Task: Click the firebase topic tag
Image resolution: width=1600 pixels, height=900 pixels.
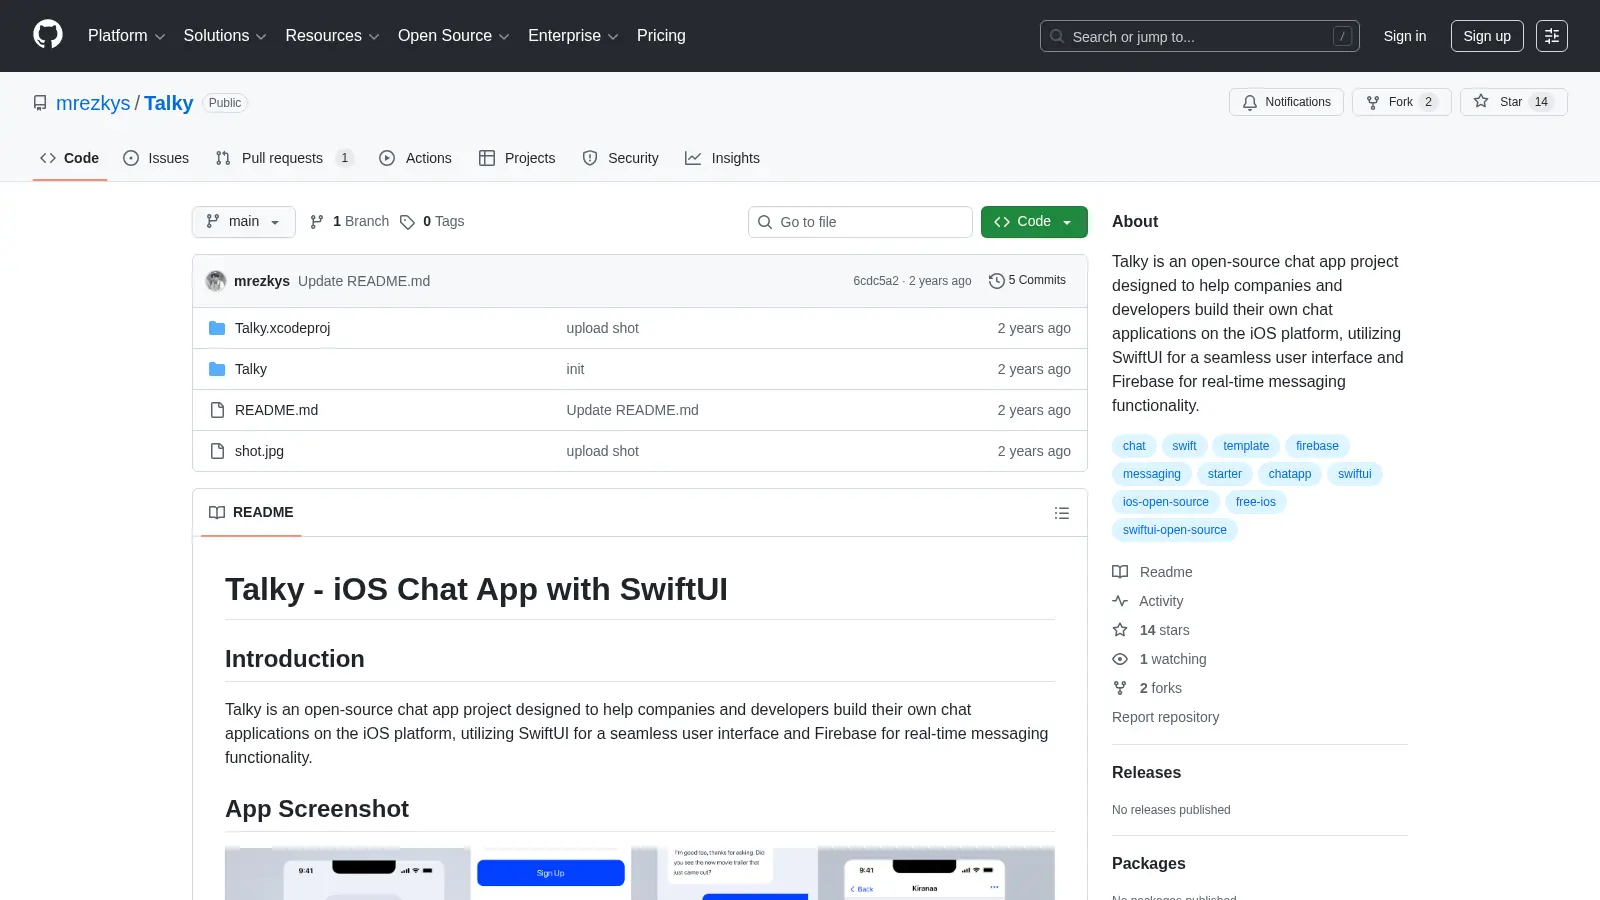Action: [1317, 446]
